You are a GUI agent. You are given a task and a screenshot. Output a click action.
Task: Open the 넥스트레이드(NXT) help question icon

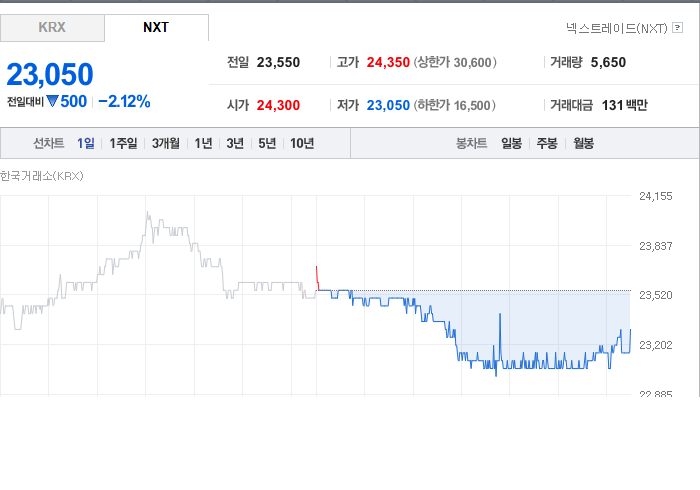pos(677,28)
